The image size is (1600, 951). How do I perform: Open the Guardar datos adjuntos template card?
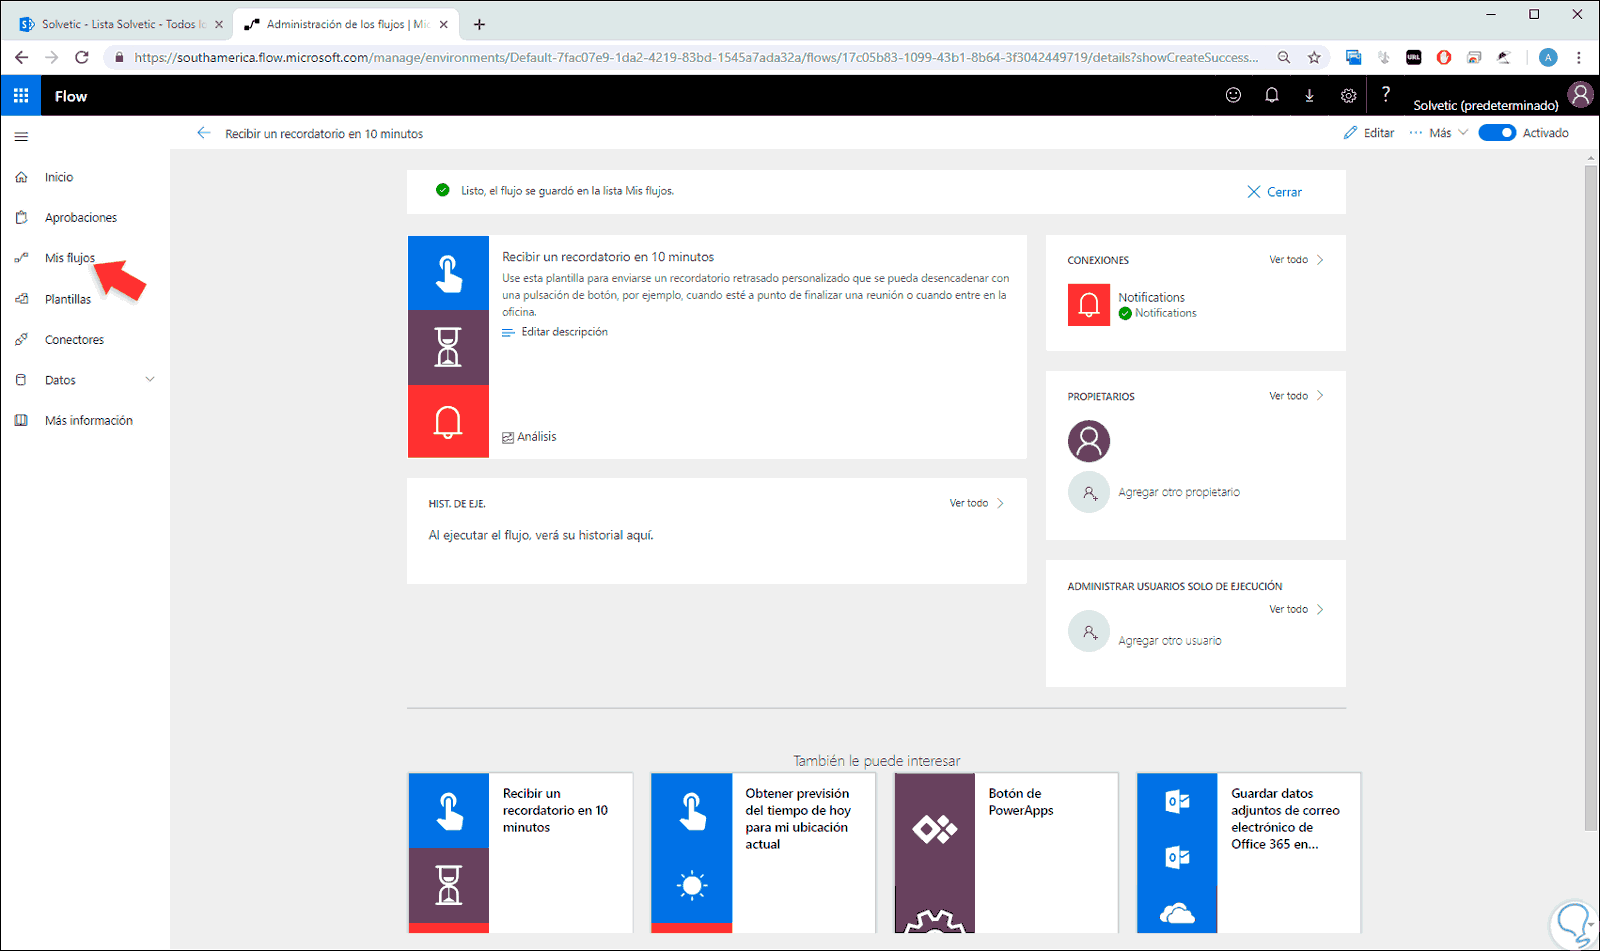point(1249,853)
